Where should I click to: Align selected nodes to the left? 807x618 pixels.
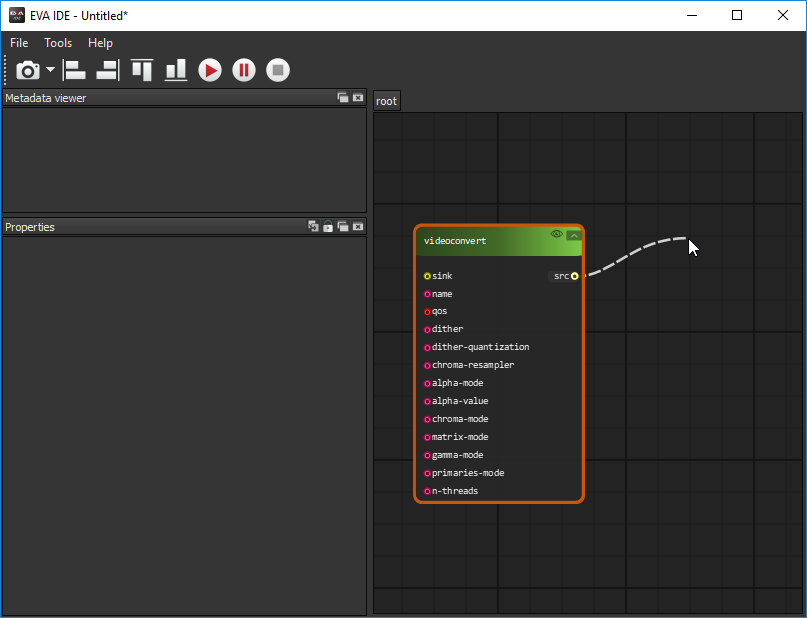[x=75, y=70]
